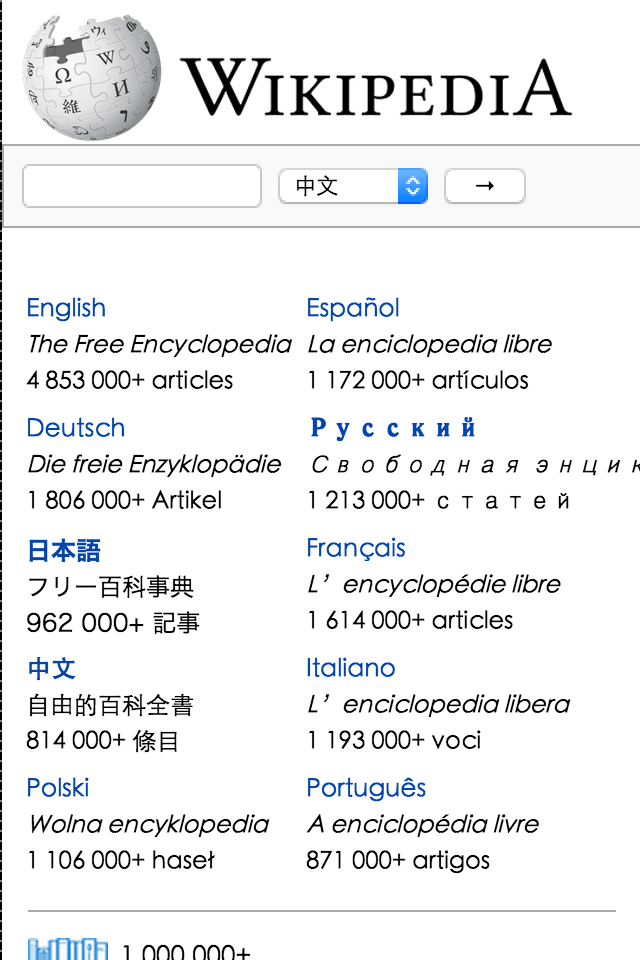Open the Polski Wikipedia link
640x960 pixels.
58,788
